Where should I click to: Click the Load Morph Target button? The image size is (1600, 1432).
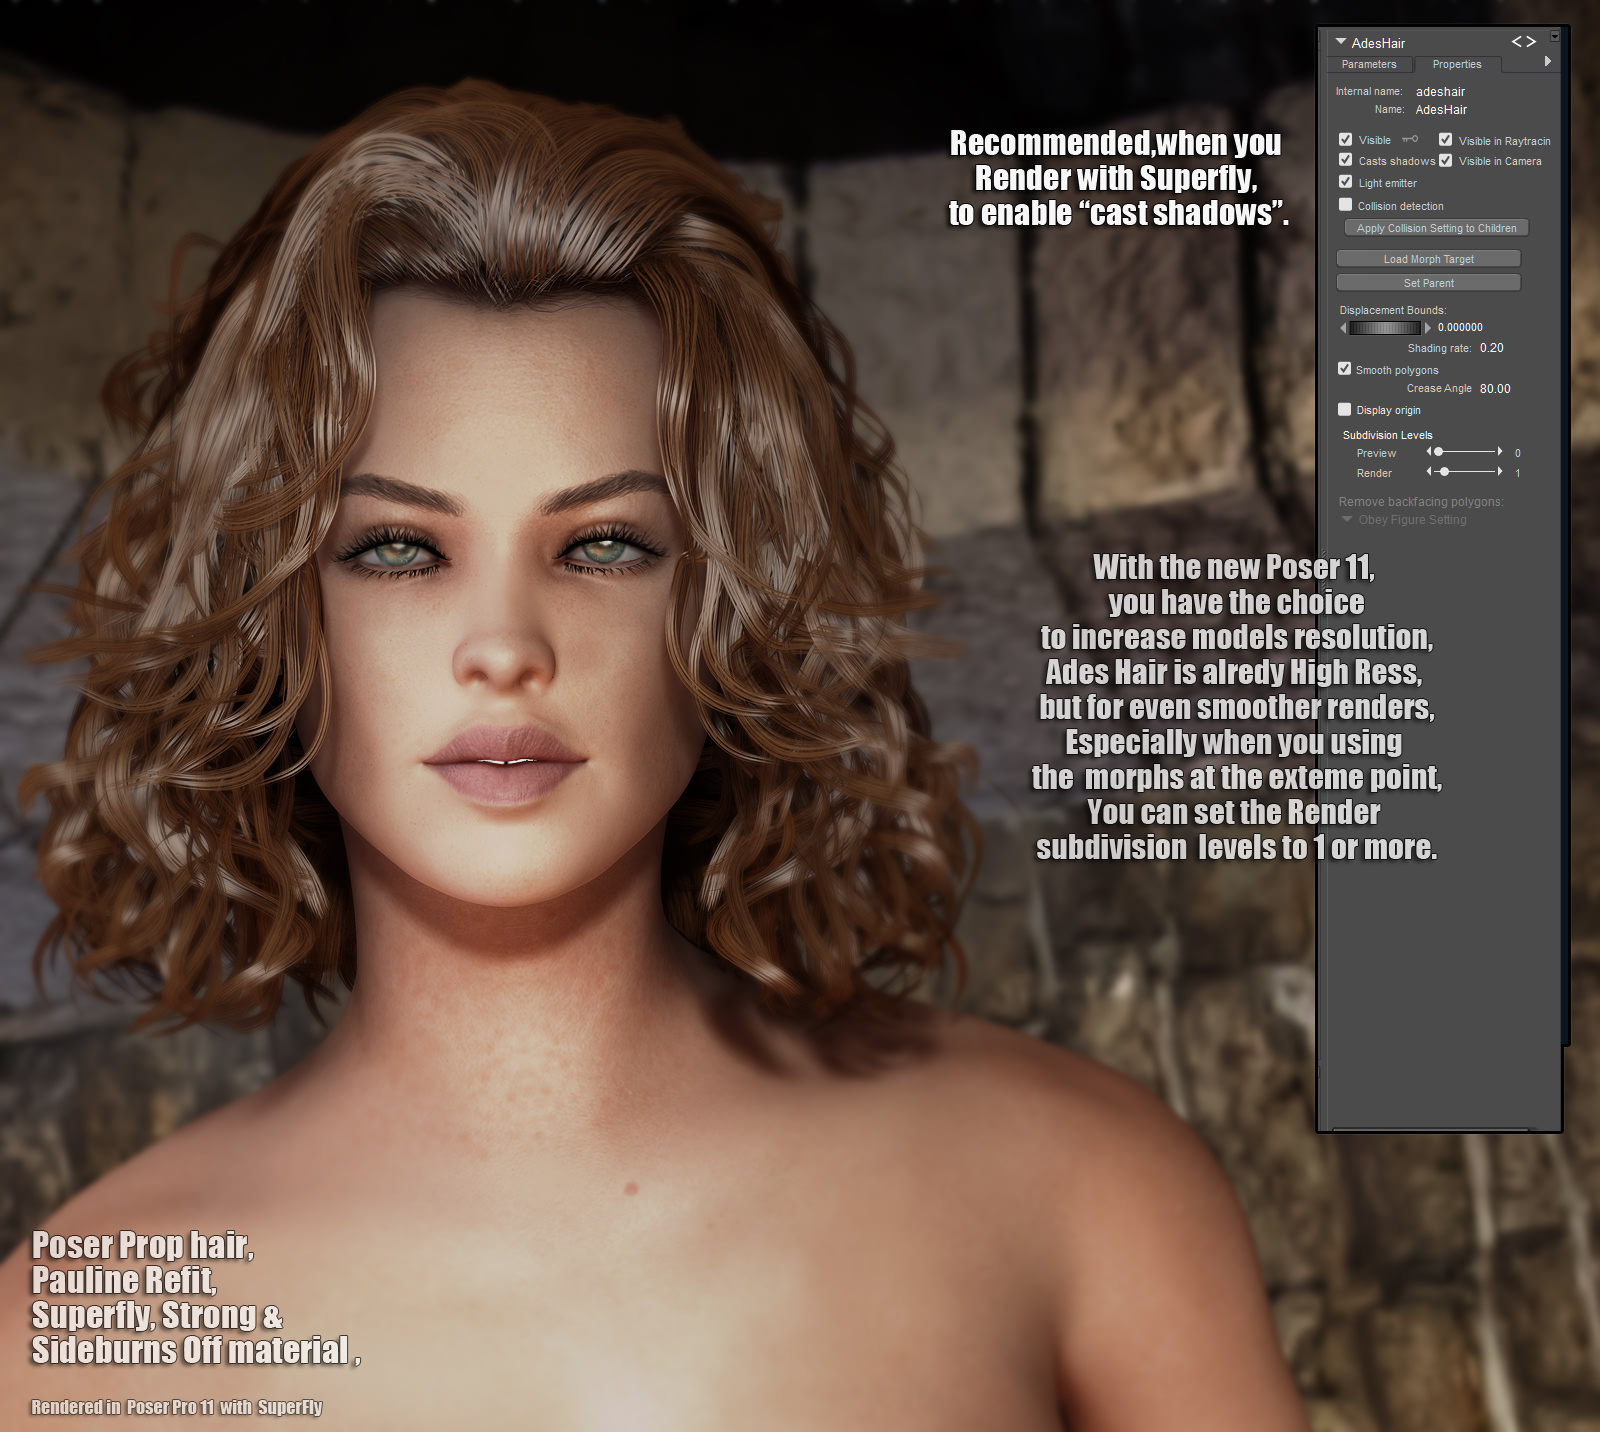pos(1428,259)
